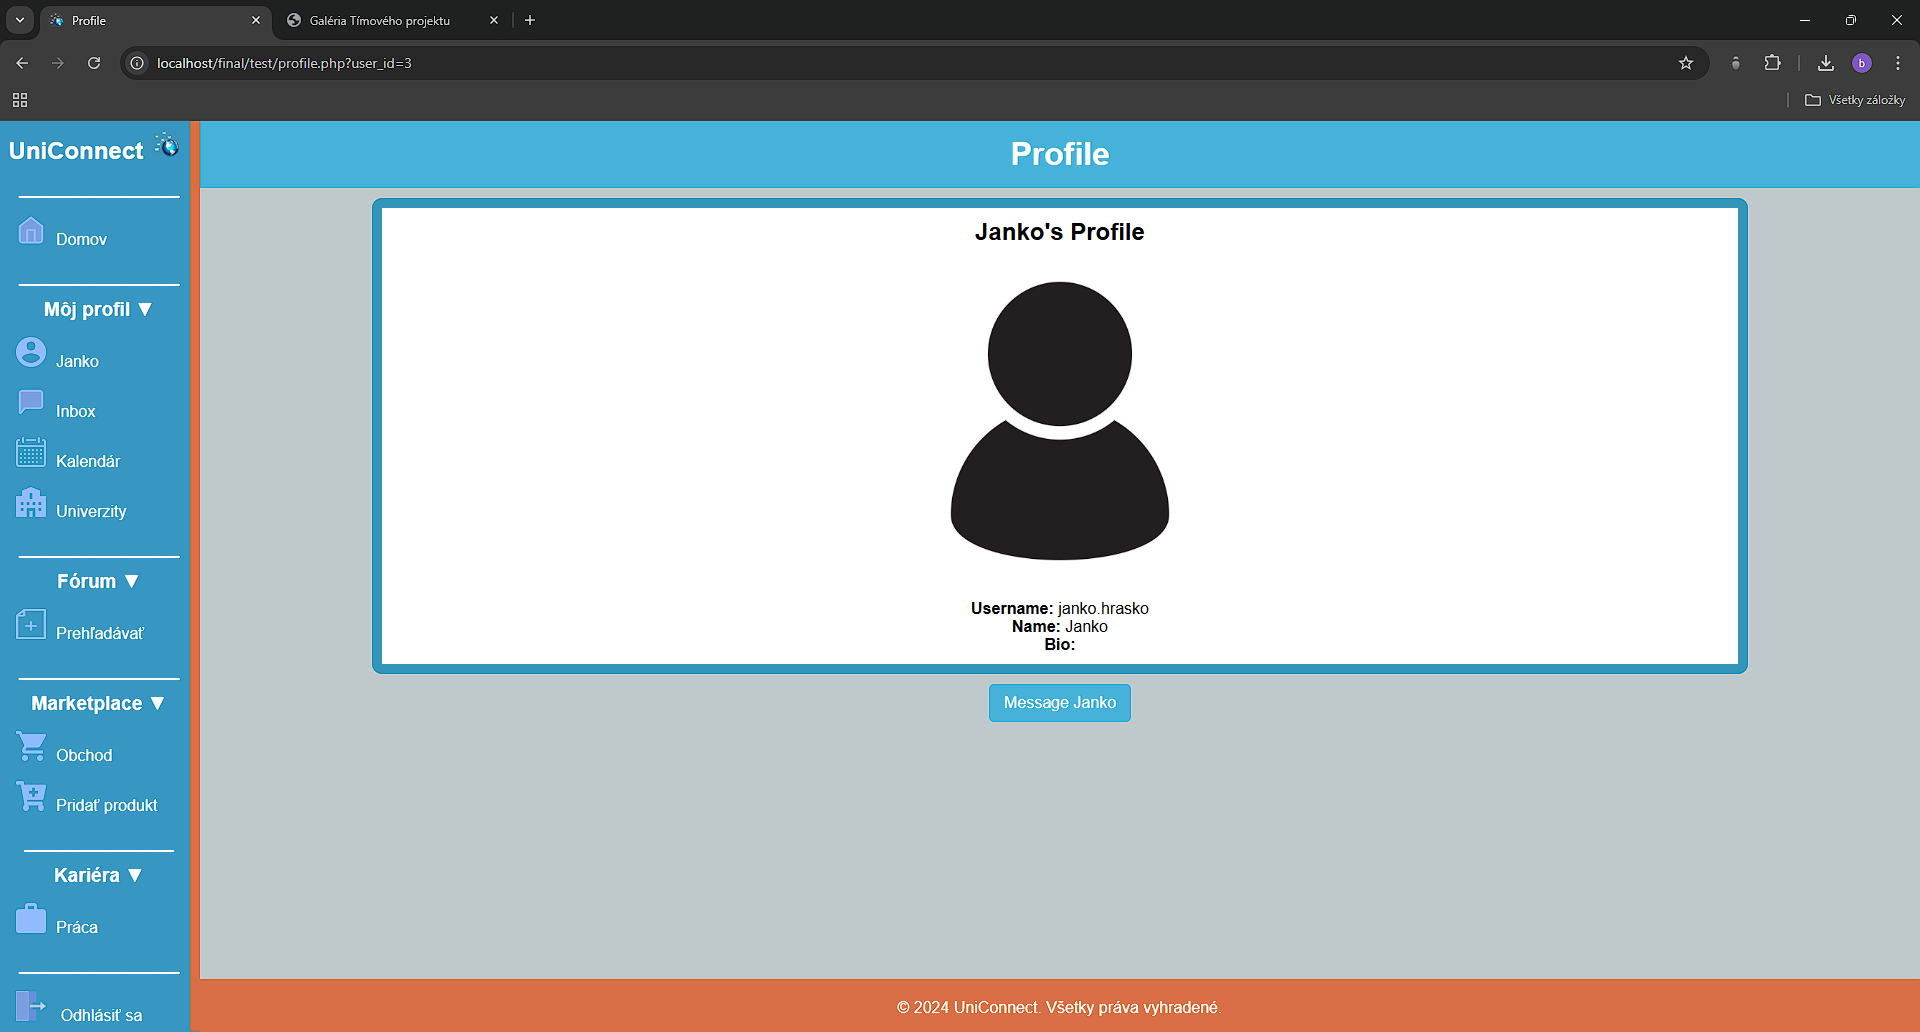The image size is (1920, 1032).
Task: Collapse the Marketplace section
Action: click(98, 704)
